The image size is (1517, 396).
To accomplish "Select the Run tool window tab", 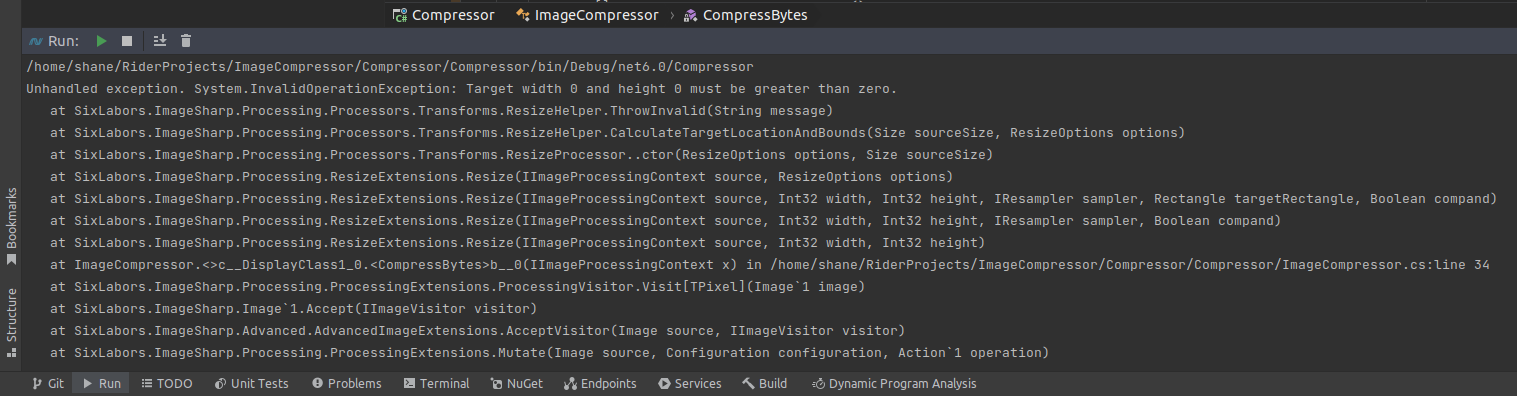I will pyautogui.click(x=102, y=383).
